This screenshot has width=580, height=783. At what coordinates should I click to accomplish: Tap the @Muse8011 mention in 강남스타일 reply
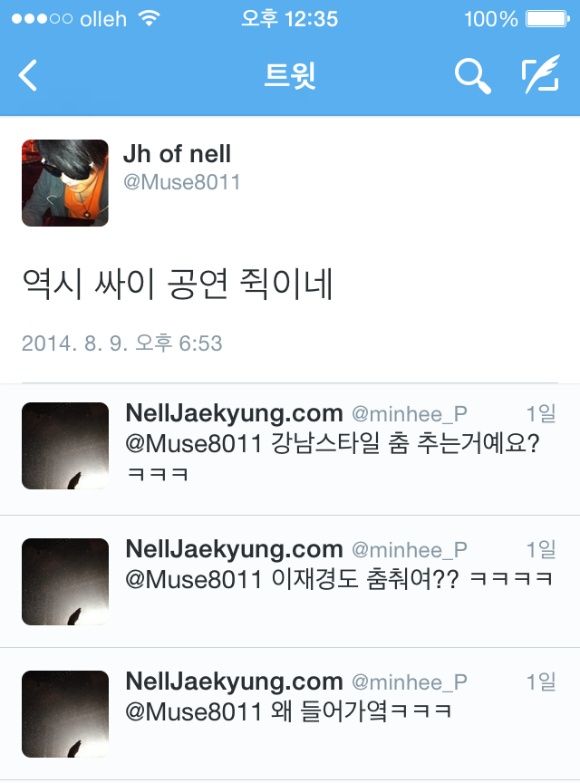pos(193,443)
